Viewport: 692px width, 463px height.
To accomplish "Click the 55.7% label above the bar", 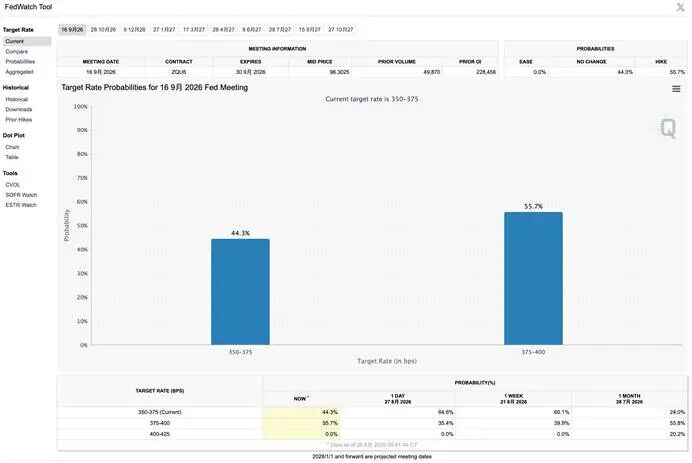I will pos(533,207).
